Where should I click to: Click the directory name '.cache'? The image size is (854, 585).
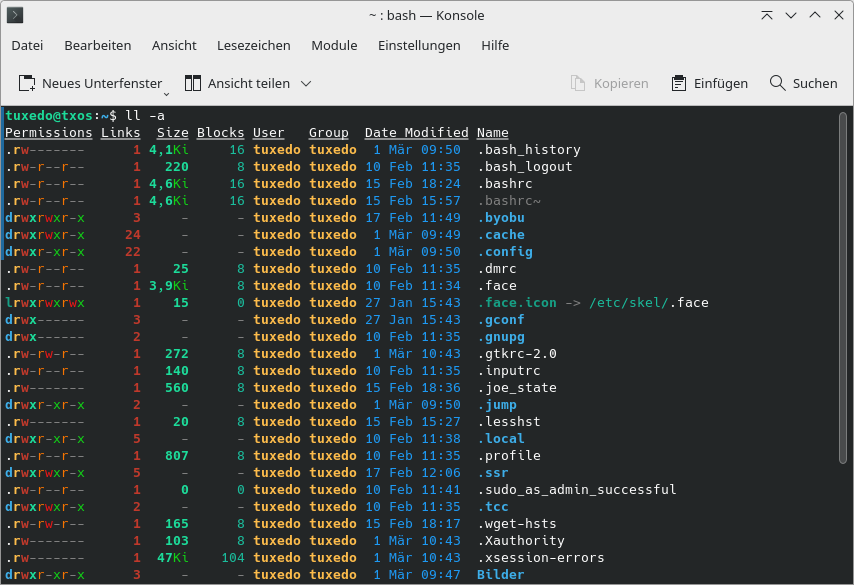[501, 235]
